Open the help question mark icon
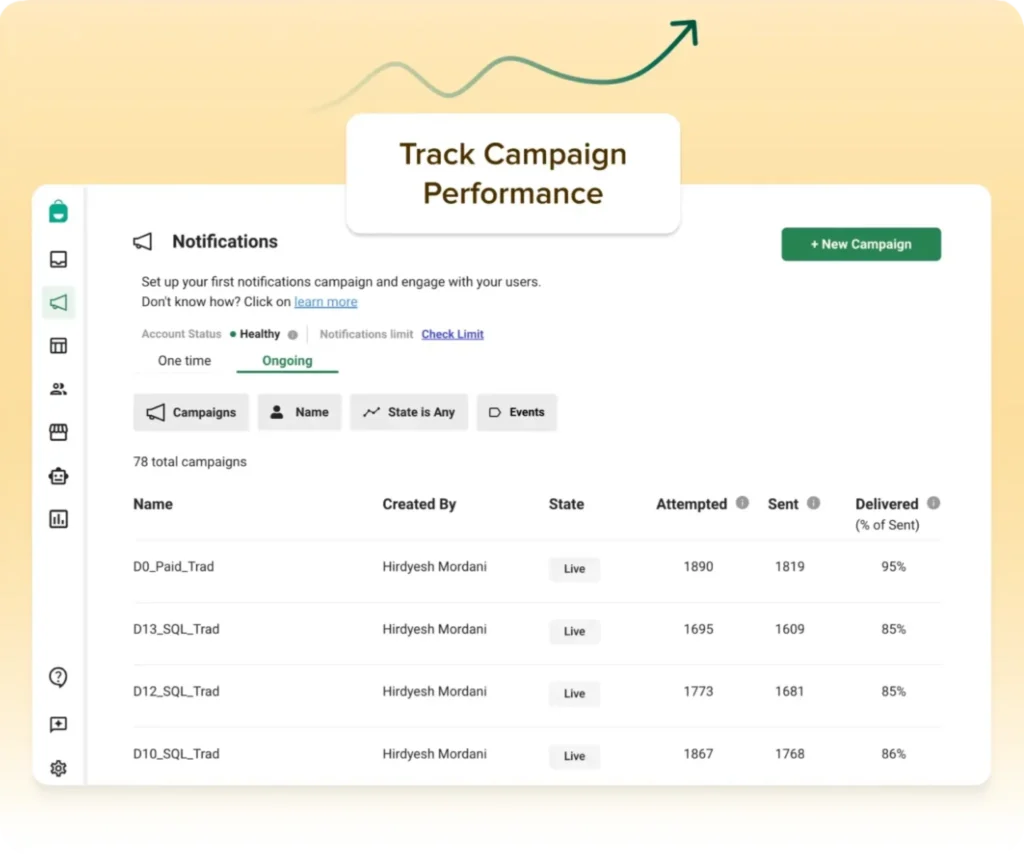 pyautogui.click(x=58, y=677)
